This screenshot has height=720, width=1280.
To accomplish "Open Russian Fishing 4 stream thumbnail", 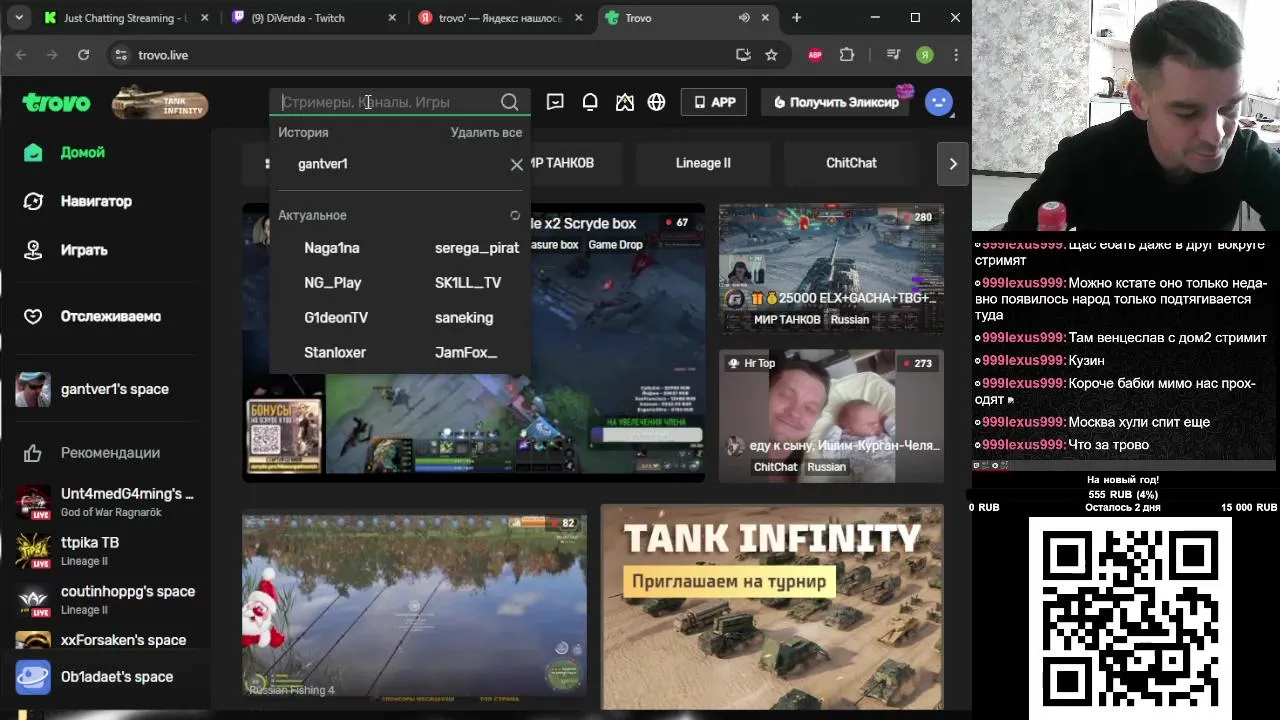I will (414, 606).
